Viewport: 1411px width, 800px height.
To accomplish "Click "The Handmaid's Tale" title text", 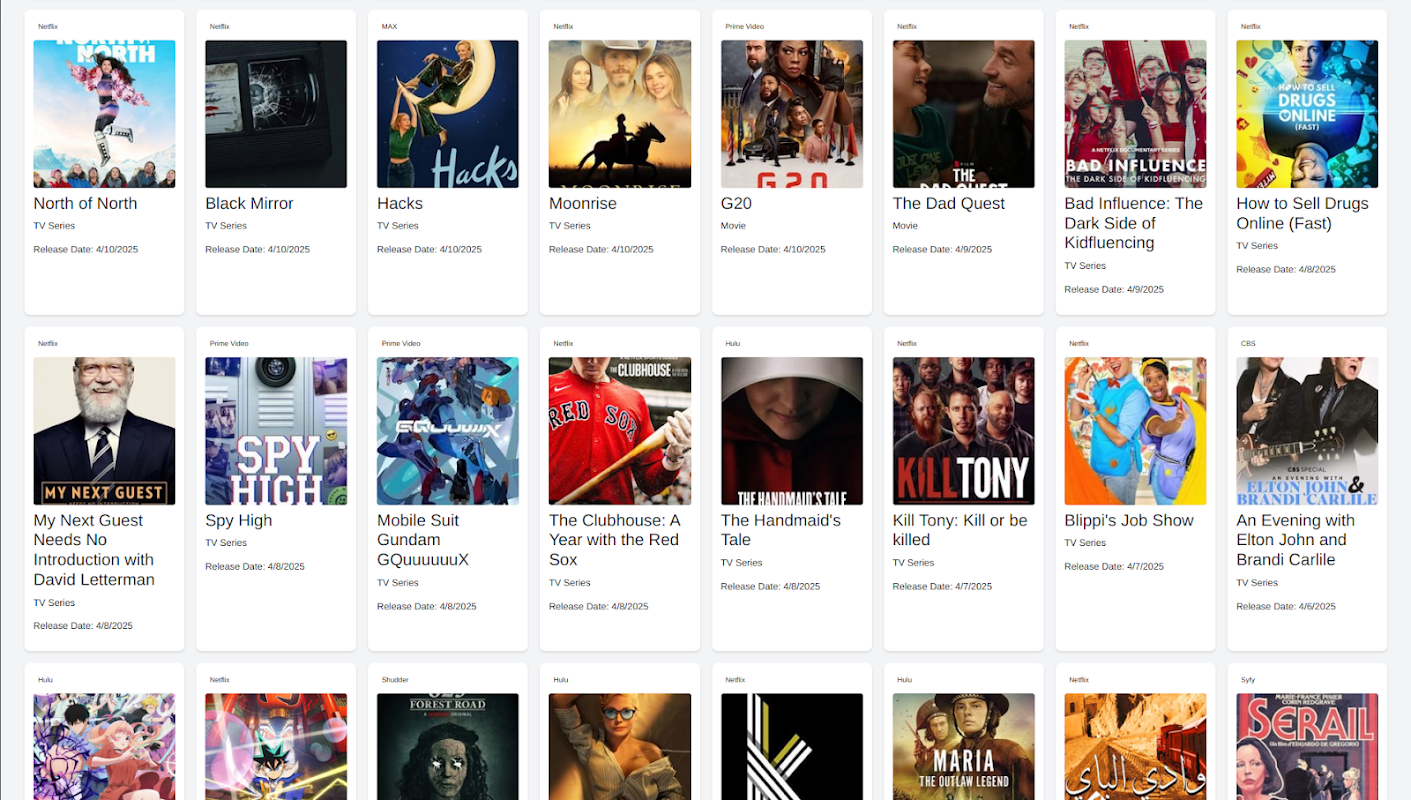I will pos(781,530).
